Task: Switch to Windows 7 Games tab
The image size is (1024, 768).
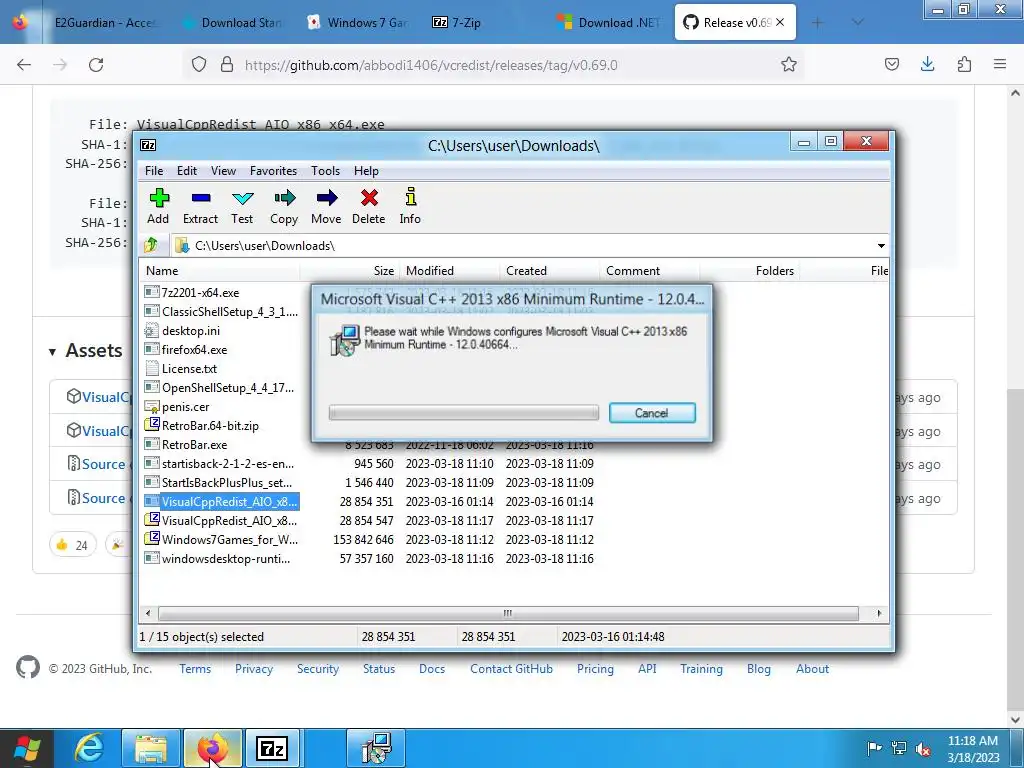Action: (358, 22)
